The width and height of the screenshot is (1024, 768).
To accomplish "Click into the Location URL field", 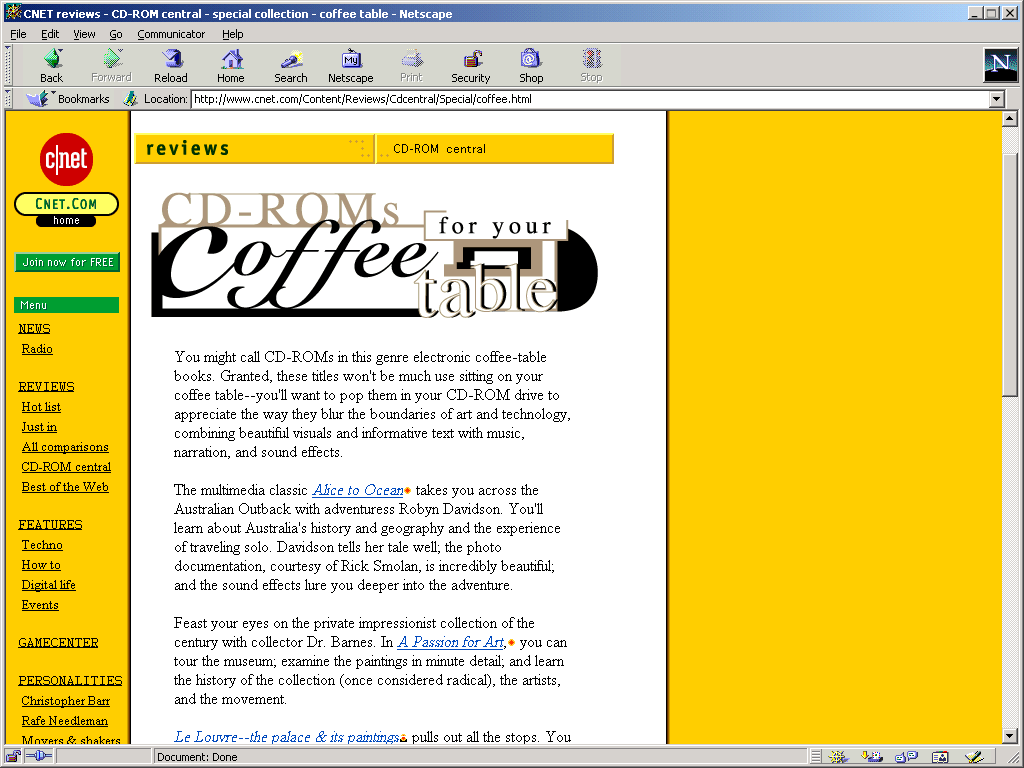I will [590, 99].
